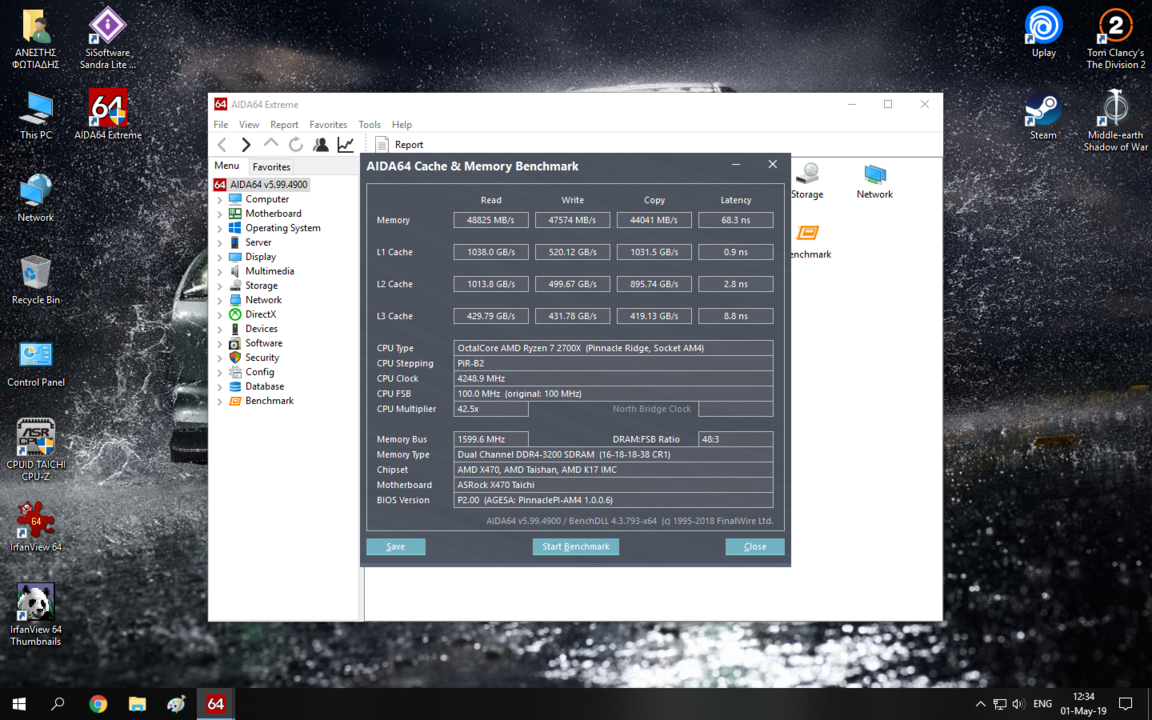
Task: Click the Save button in benchmark dialog
Action: click(x=395, y=547)
